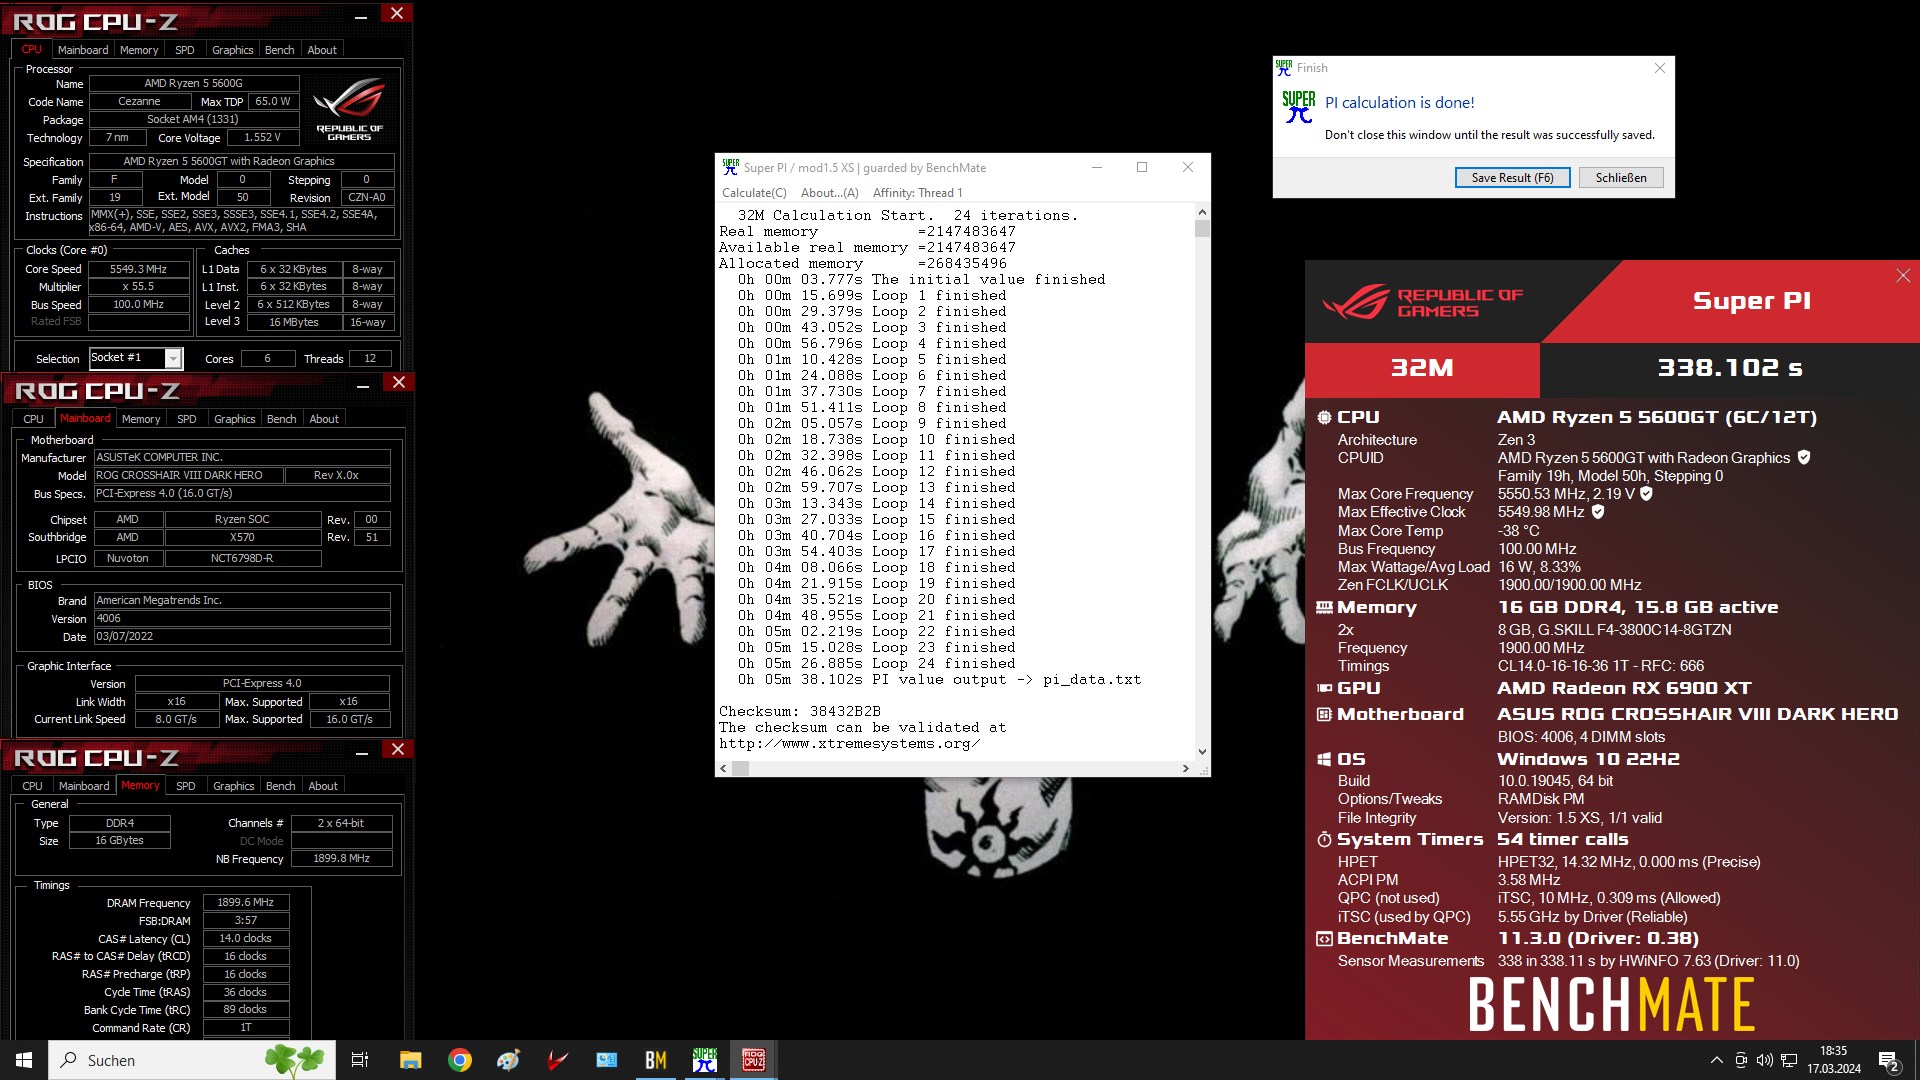1920x1080 pixels.
Task: Open network settings tray icon
Action: (x=1789, y=1060)
